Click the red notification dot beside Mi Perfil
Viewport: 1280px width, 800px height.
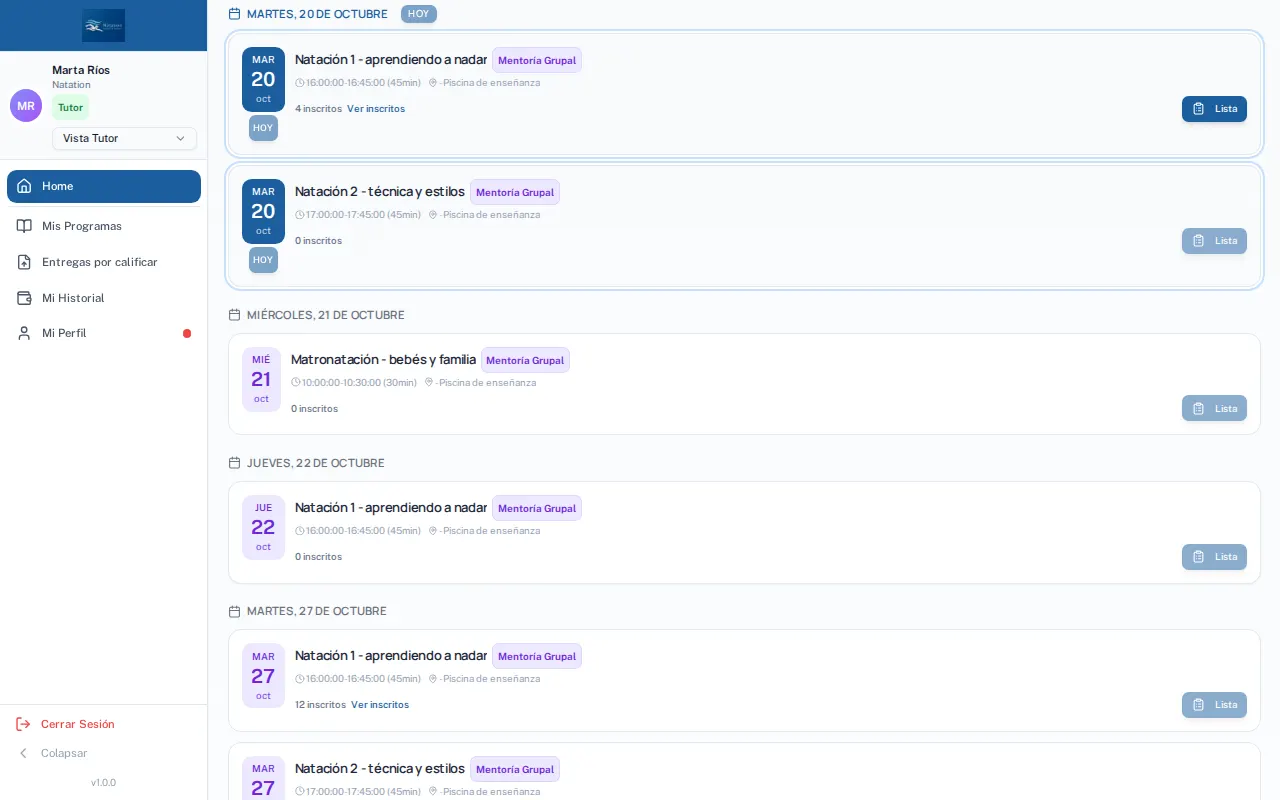coord(187,333)
